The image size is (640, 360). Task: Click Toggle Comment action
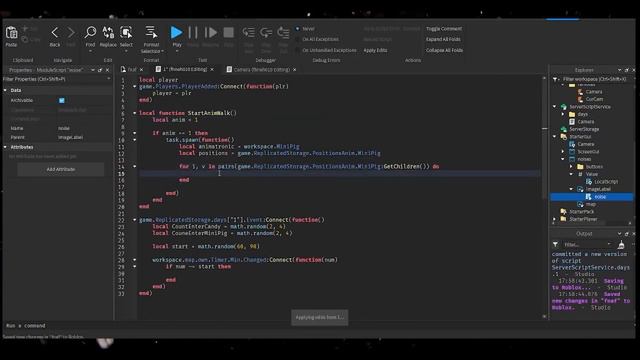point(444,29)
